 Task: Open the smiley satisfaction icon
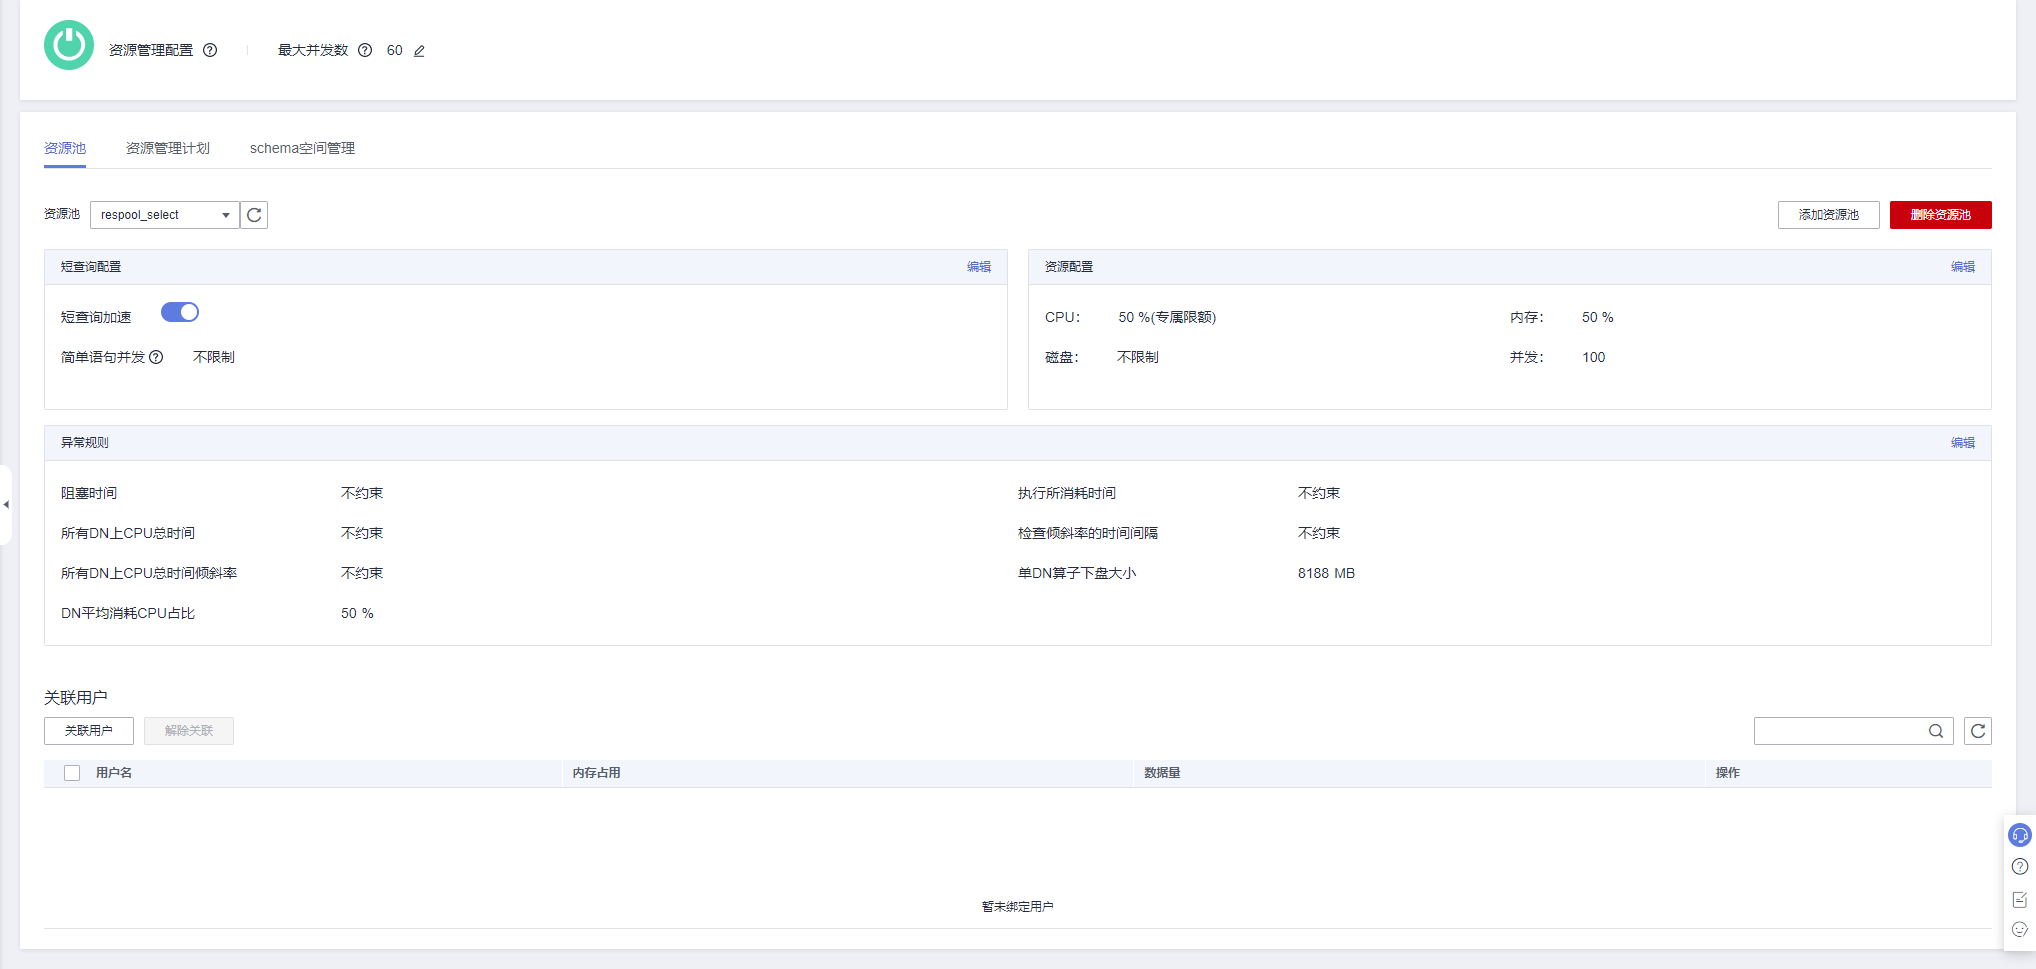point(2020,930)
